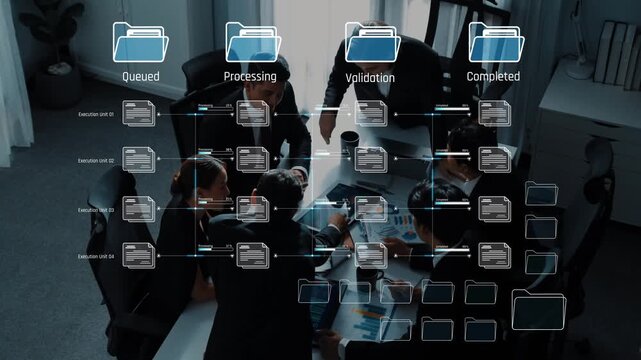This screenshot has width=641, height=360.
Task: Open the Completed folder icon
Action: pos(496,42)
